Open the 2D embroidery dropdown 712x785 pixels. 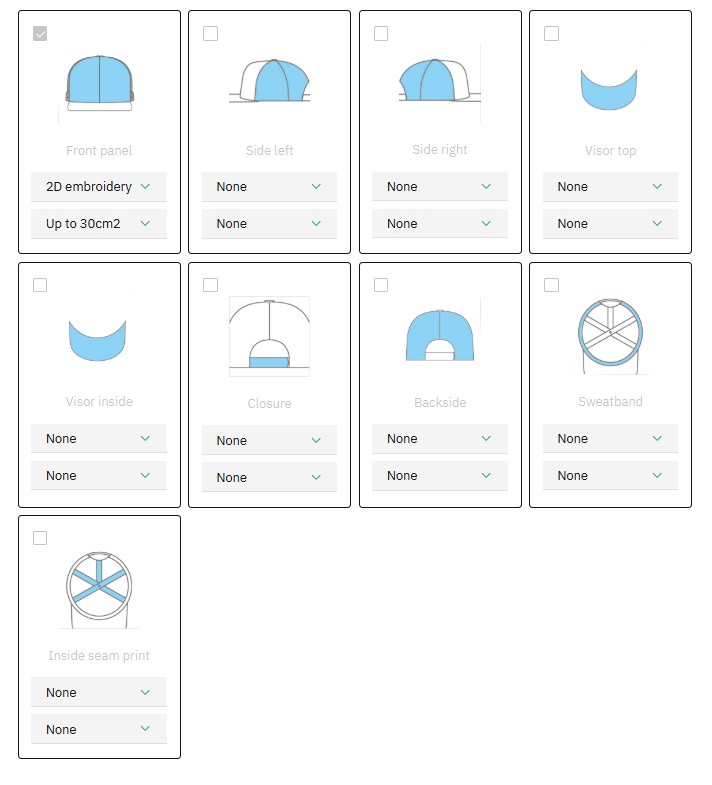click(98, 187)
